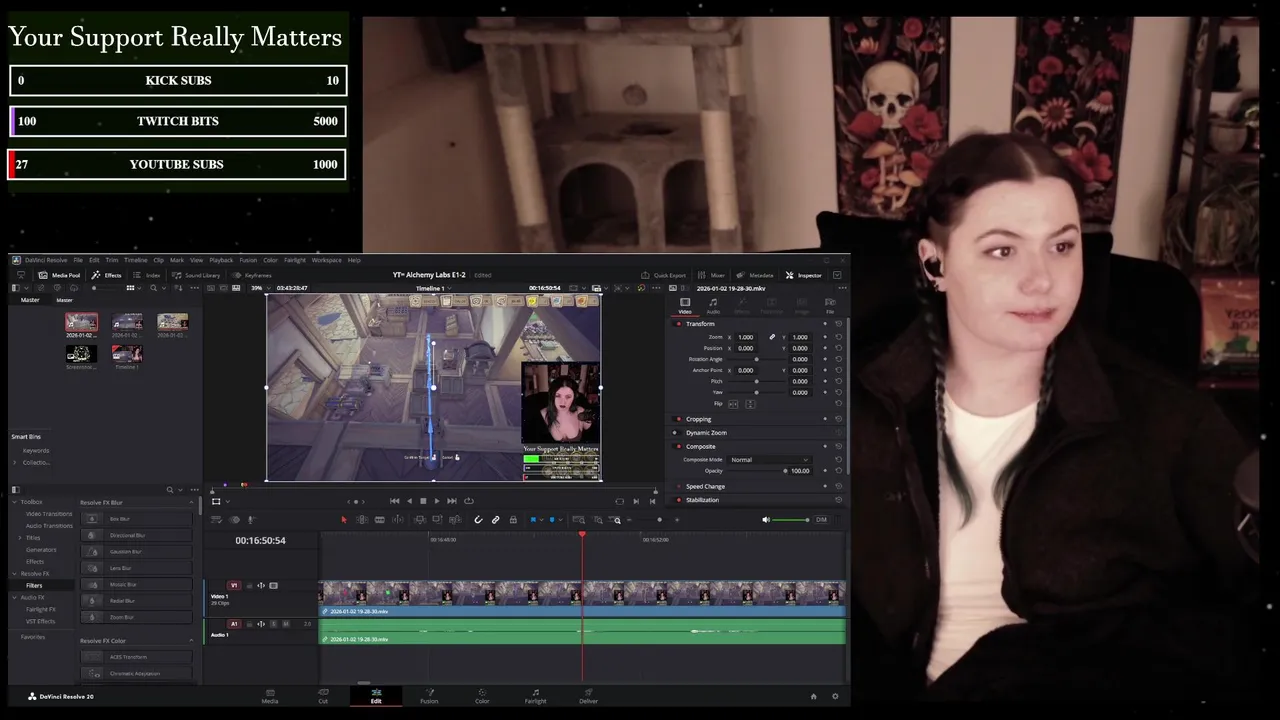Toggle the Composite section switch
This screenshot has height=720, width=1280.
pyautogui.click(x=679, y=446)
